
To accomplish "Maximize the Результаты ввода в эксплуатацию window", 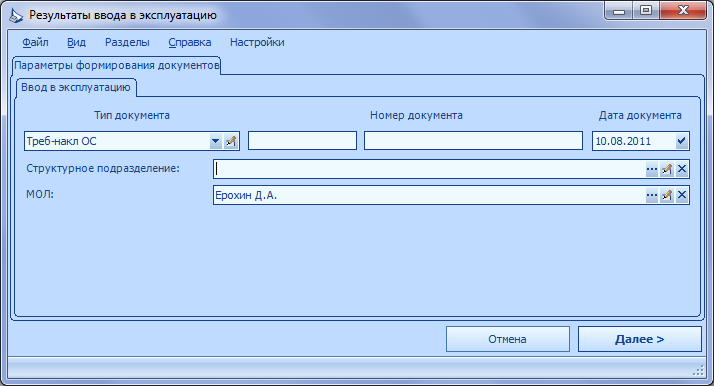I will click(x=646, y=11).
